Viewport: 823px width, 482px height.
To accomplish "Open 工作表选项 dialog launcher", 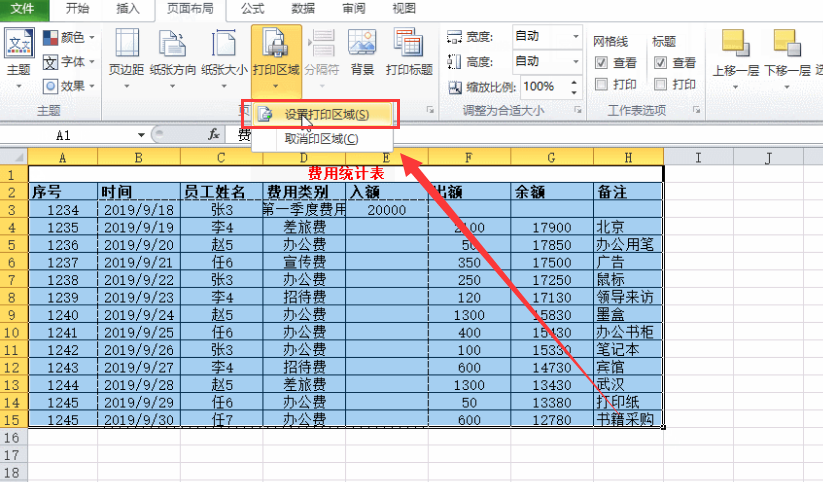I will [697, 110].
